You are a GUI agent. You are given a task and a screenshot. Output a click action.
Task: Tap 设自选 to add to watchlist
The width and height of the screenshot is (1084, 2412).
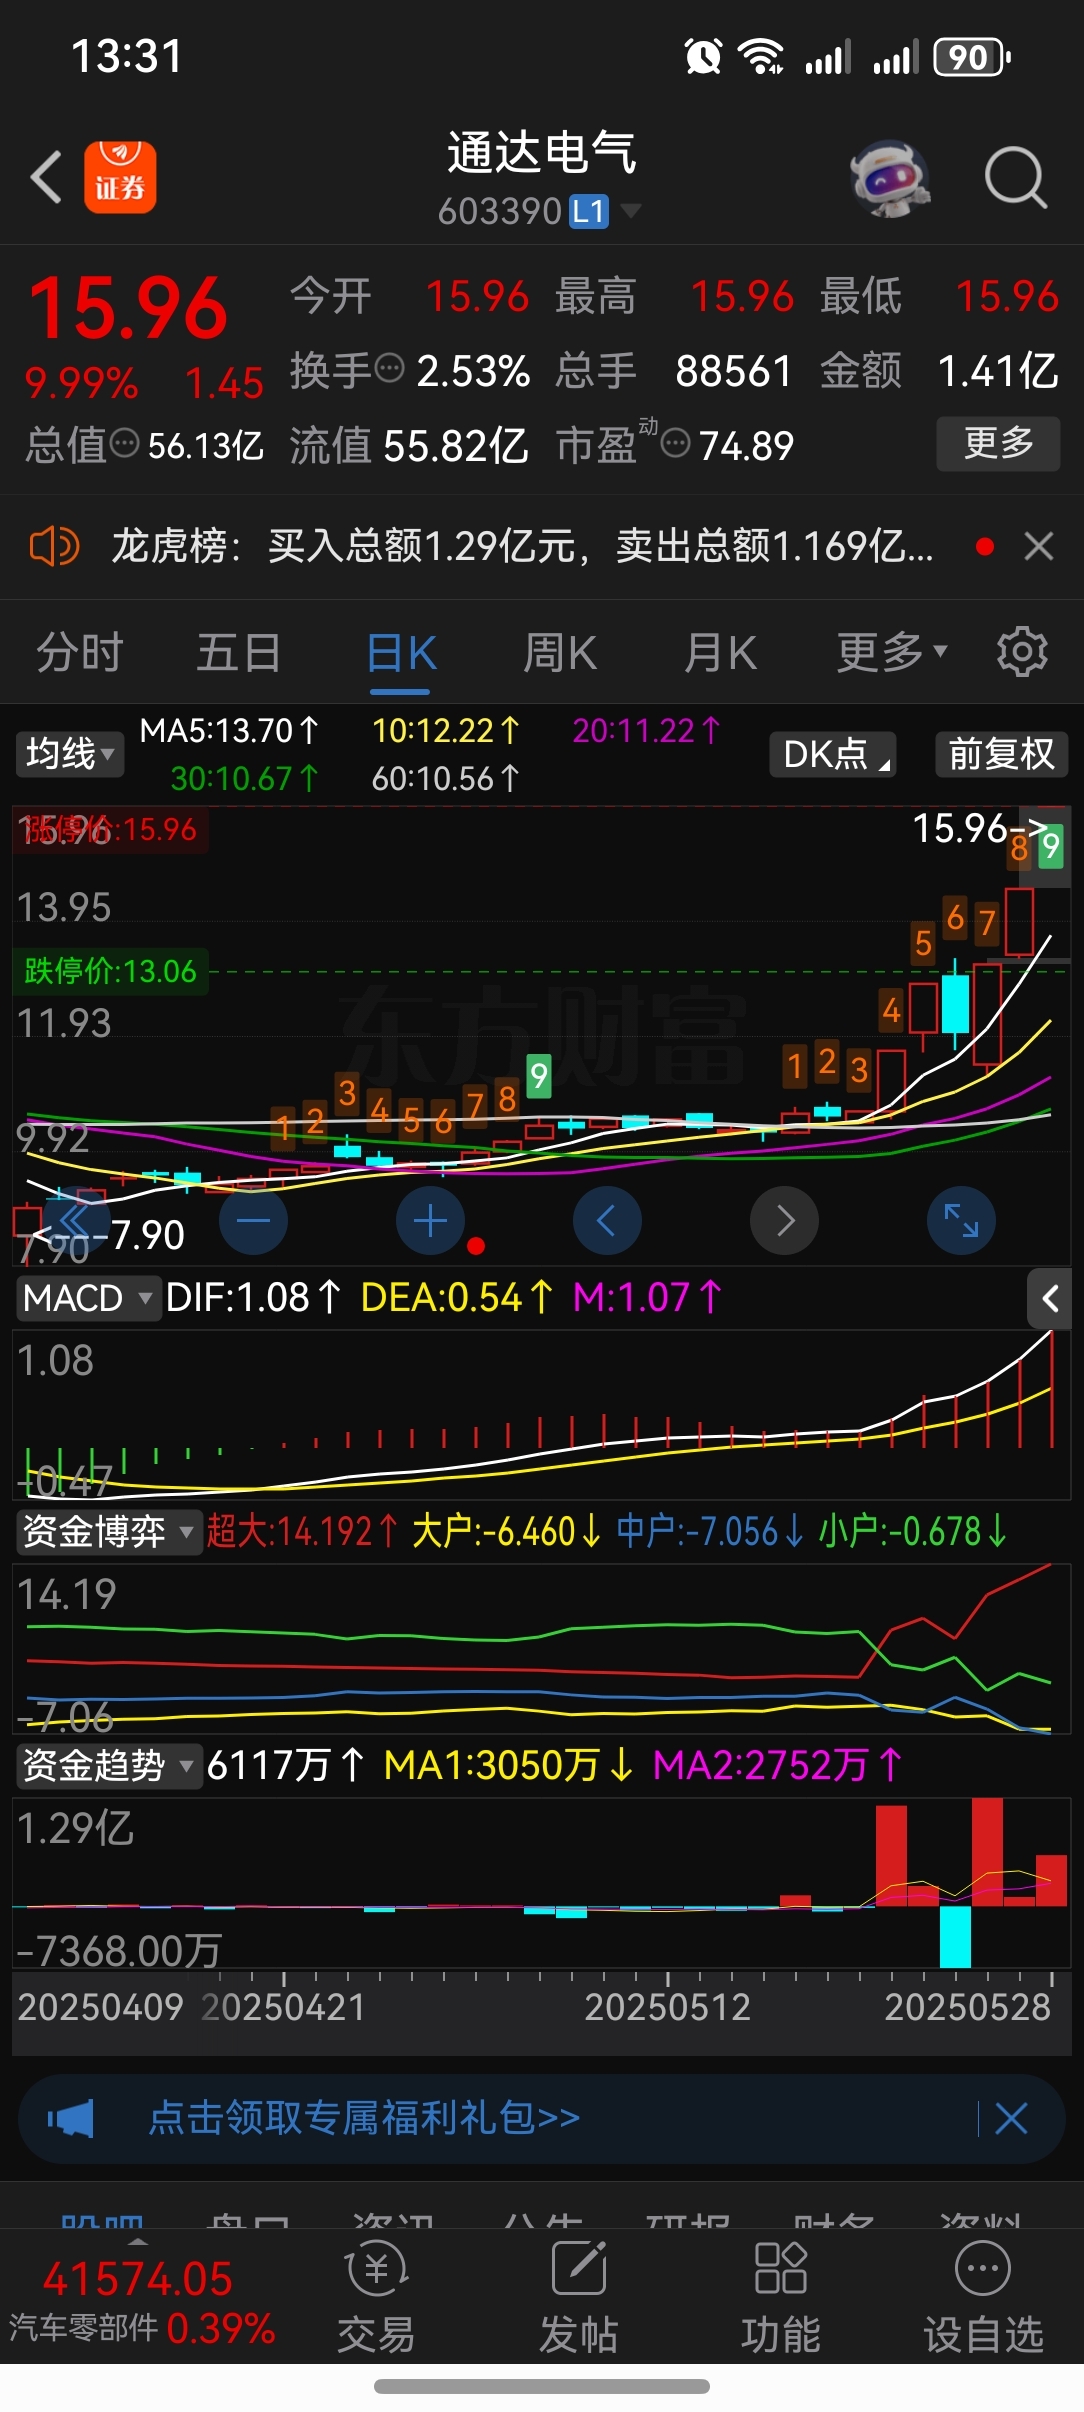click(x=983, y=2296)
